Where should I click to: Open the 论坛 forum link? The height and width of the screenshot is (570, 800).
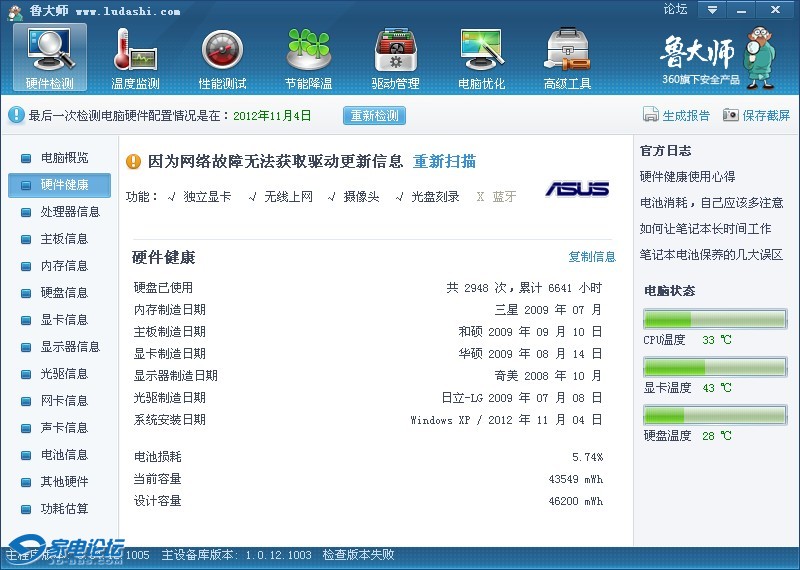point(675,10)
